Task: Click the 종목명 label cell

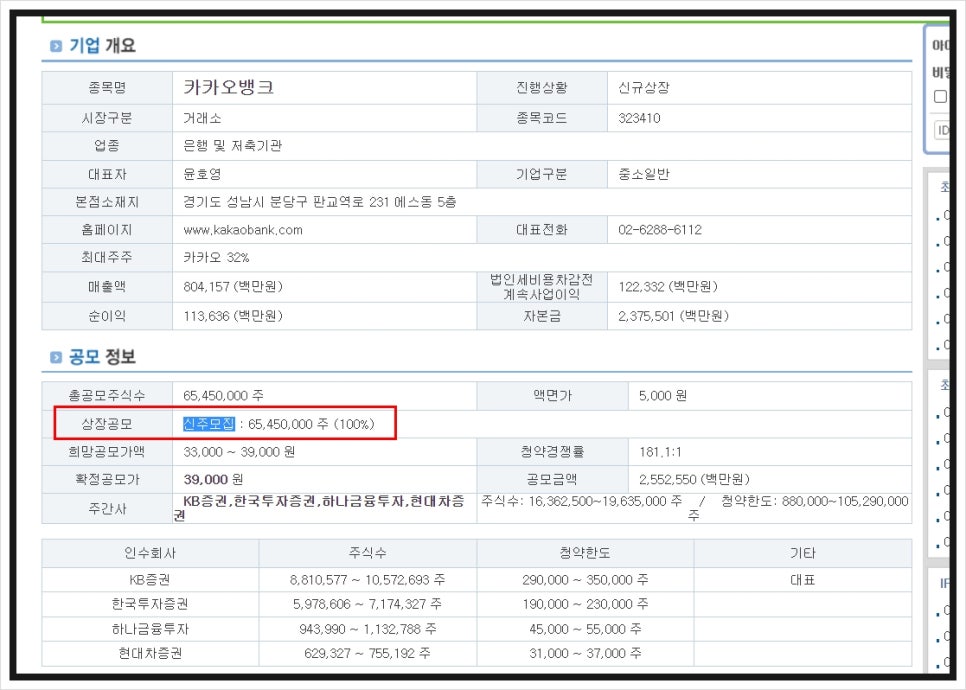Action: (107, 87)
